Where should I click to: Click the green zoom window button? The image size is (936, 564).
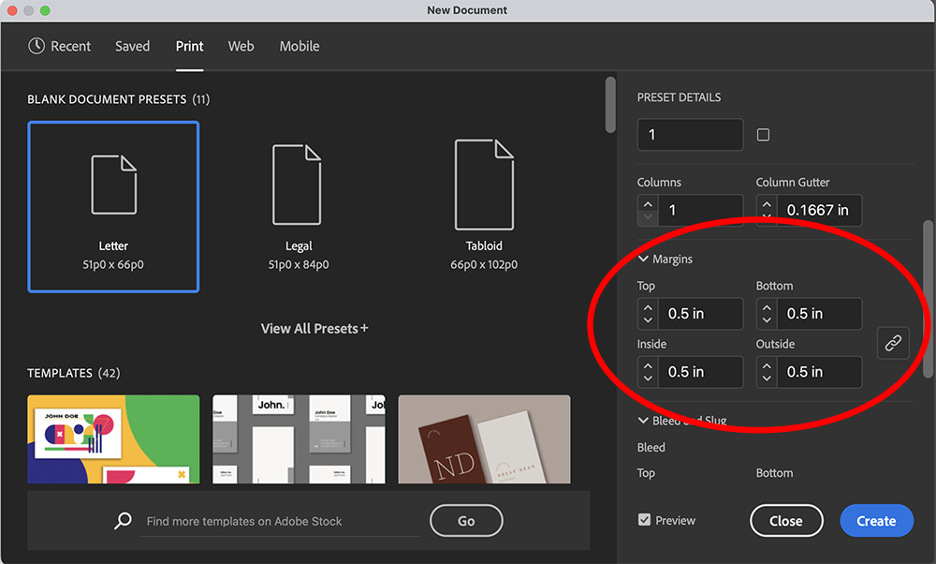coord(45,11)
